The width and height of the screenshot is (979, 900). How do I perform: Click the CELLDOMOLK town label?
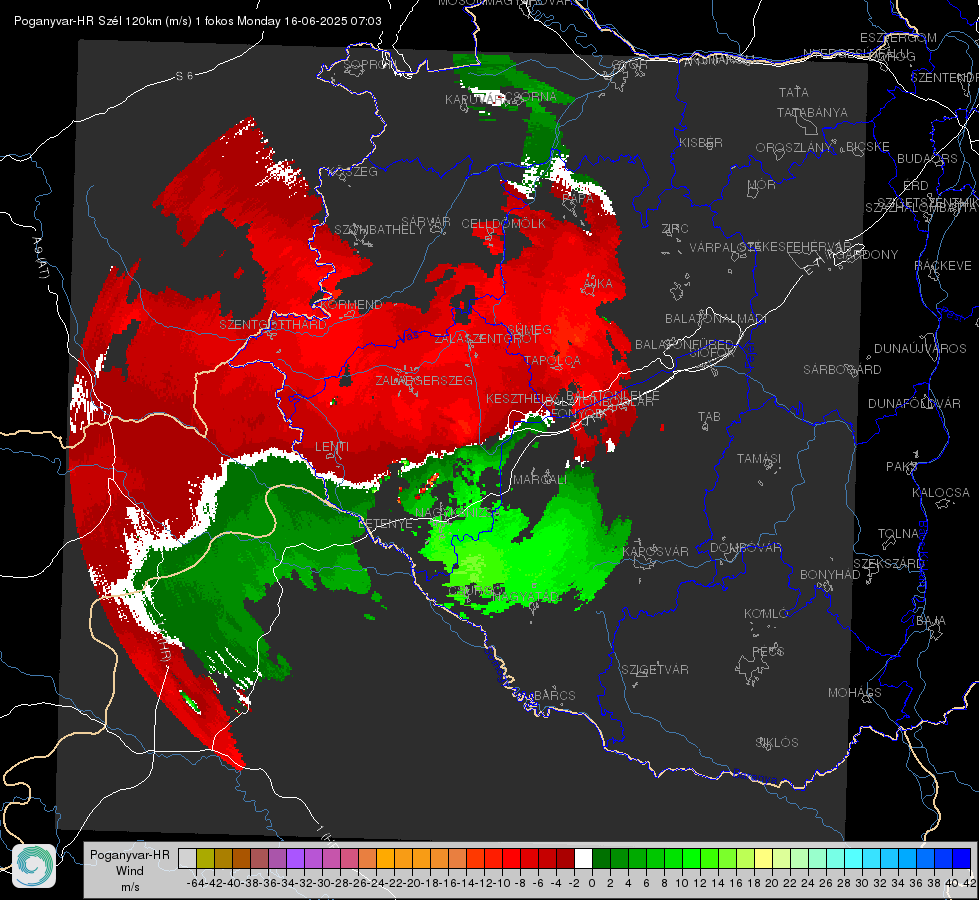point(504,224)
